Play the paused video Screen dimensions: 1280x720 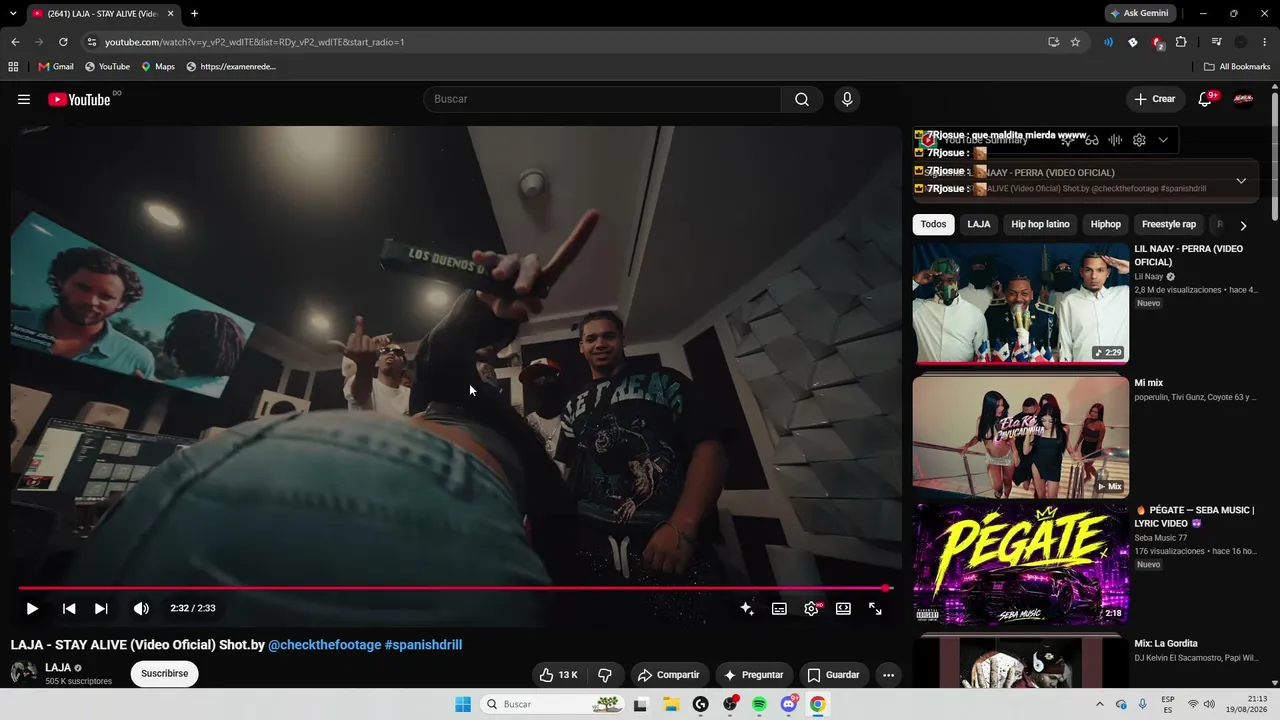pos(32,608)
